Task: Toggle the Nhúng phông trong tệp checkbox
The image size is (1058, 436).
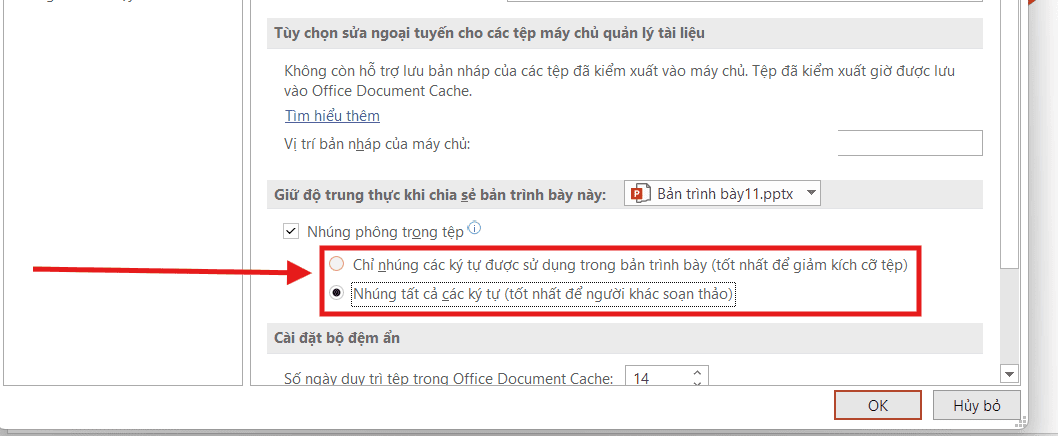Action: pyautogui.click(x=291, y=231)
